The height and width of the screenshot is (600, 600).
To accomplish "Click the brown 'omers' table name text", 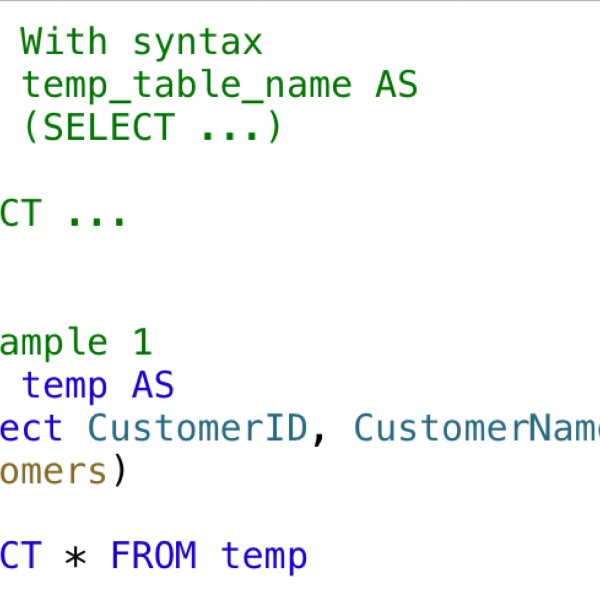I will coord(53,471).
